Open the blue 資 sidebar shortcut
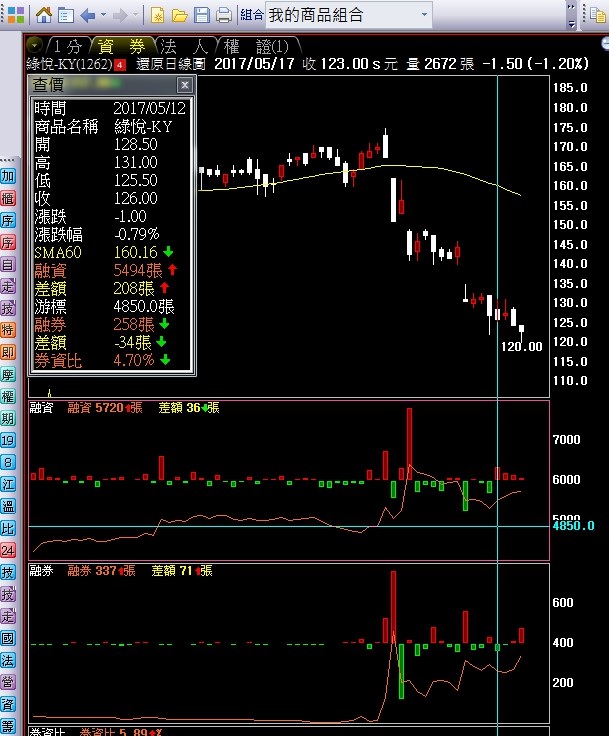The image size is (609, 736). [8, 704]
